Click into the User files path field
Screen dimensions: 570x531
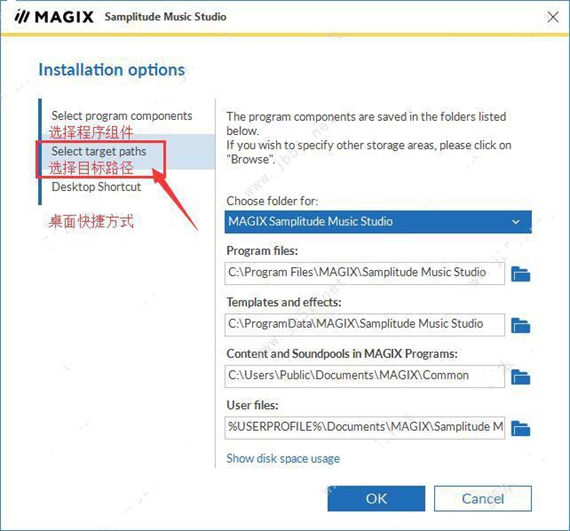[x=365, y=428]
